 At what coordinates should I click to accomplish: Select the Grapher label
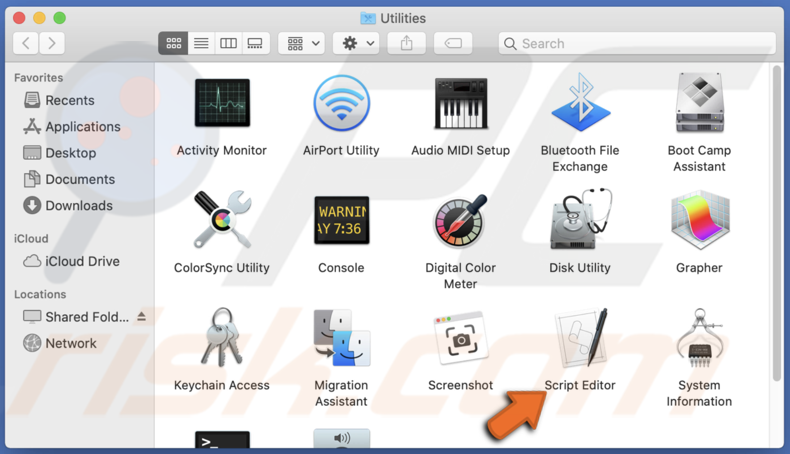[699, 268]
